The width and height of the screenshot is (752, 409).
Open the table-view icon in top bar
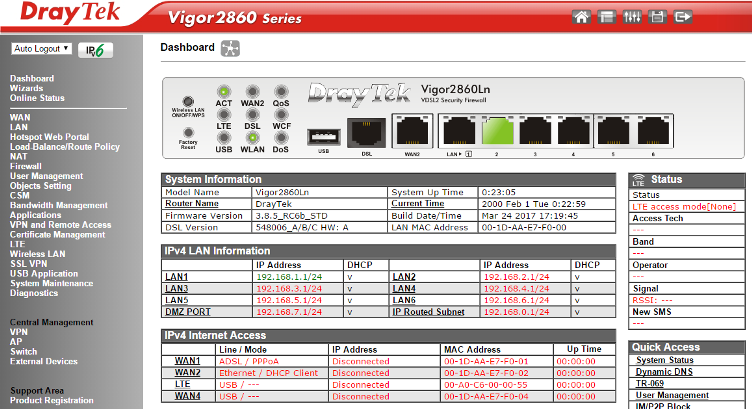click(606, 17)
